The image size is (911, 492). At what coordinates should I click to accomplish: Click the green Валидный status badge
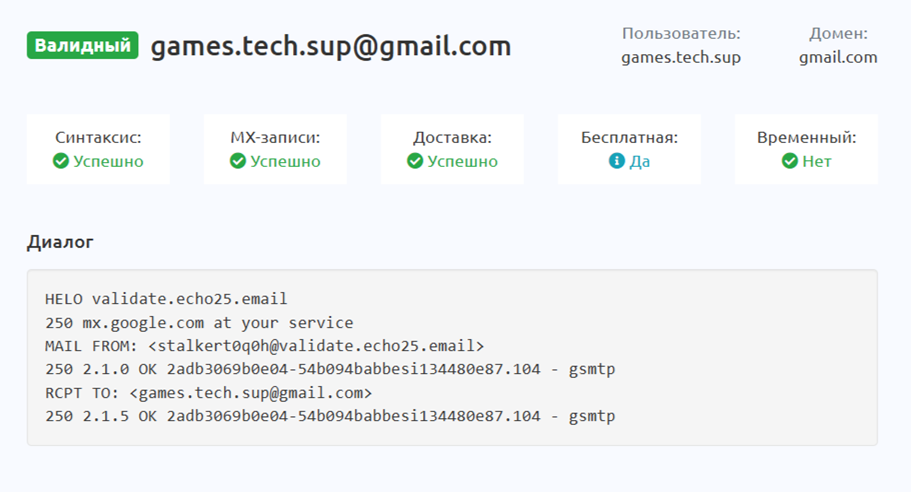click(x=83, y=45)
